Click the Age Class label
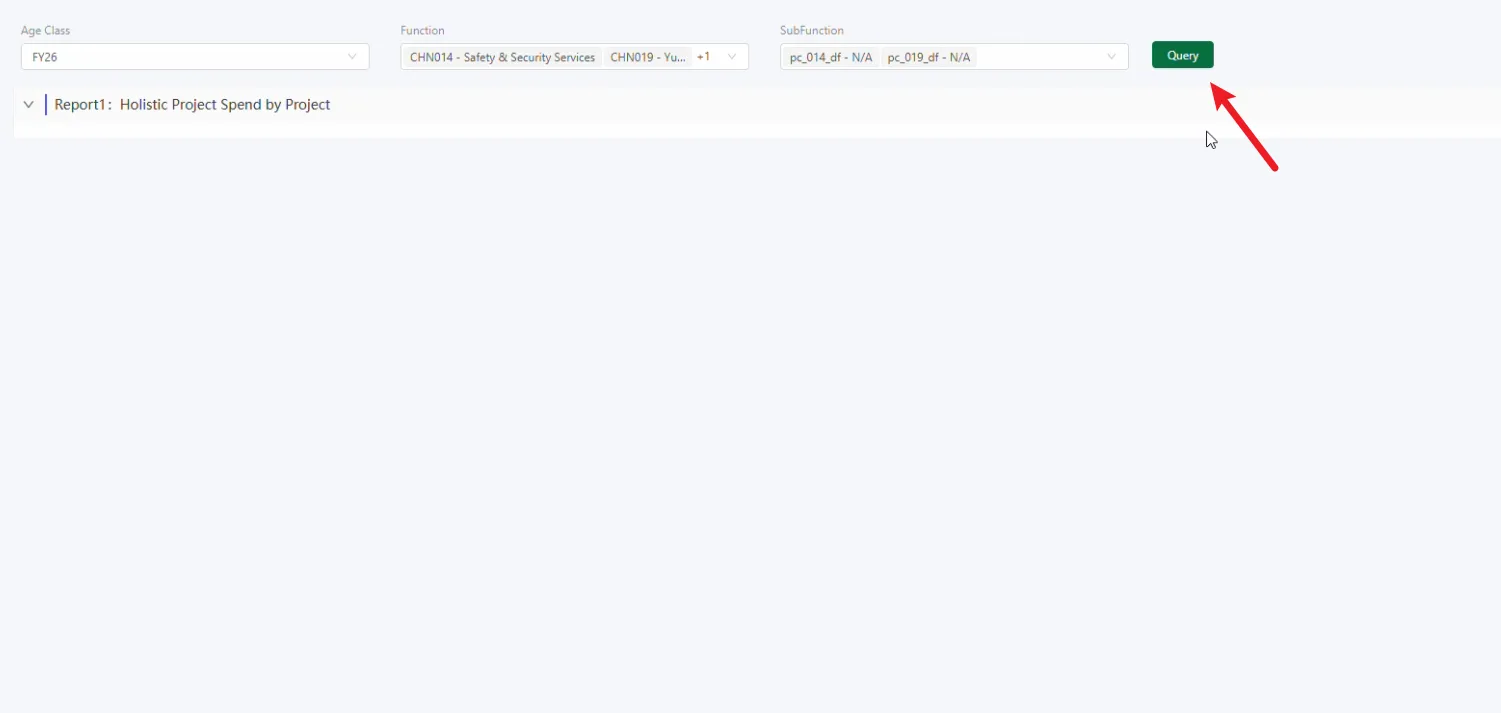 (x=45, y=31)
